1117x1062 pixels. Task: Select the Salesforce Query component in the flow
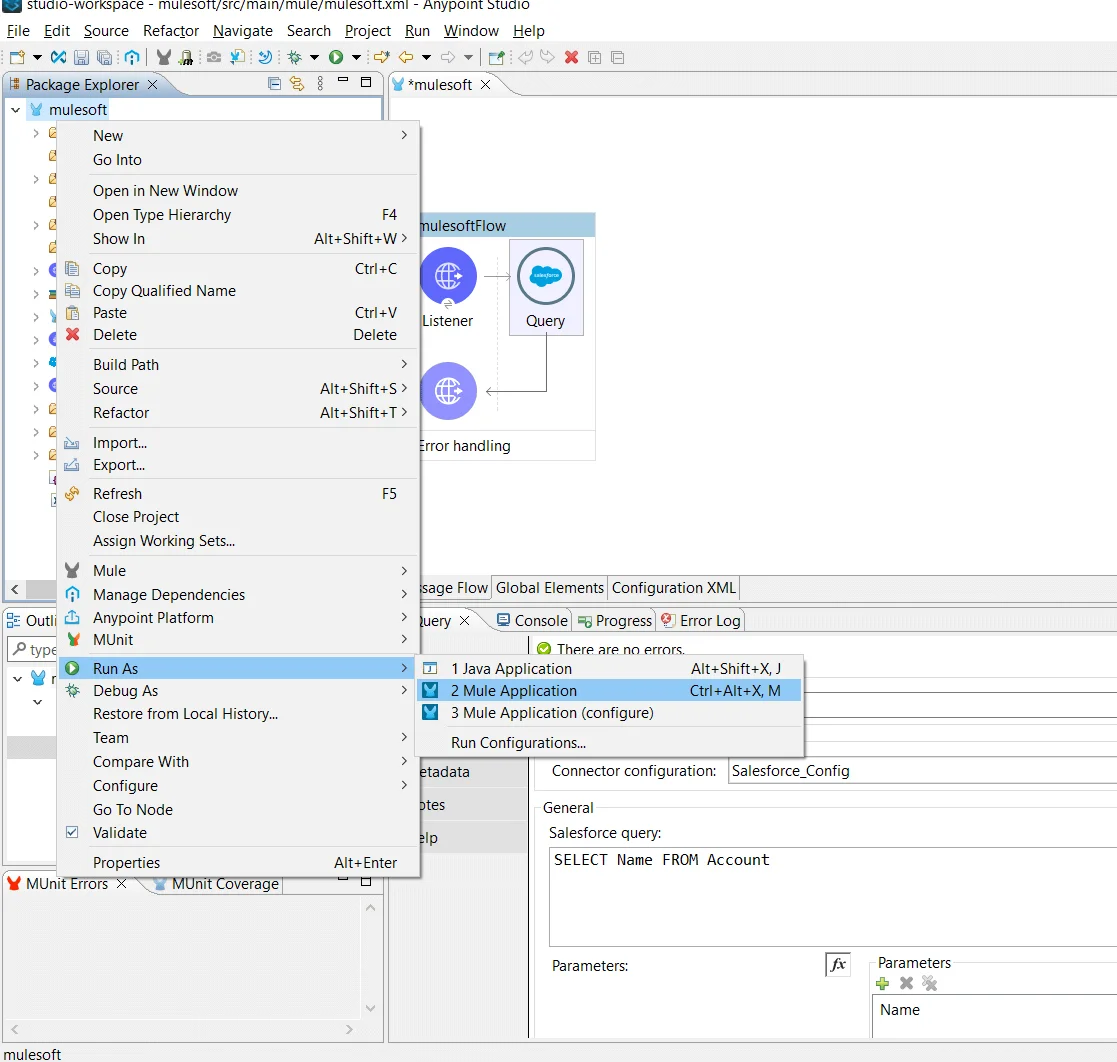coord(546,278)
